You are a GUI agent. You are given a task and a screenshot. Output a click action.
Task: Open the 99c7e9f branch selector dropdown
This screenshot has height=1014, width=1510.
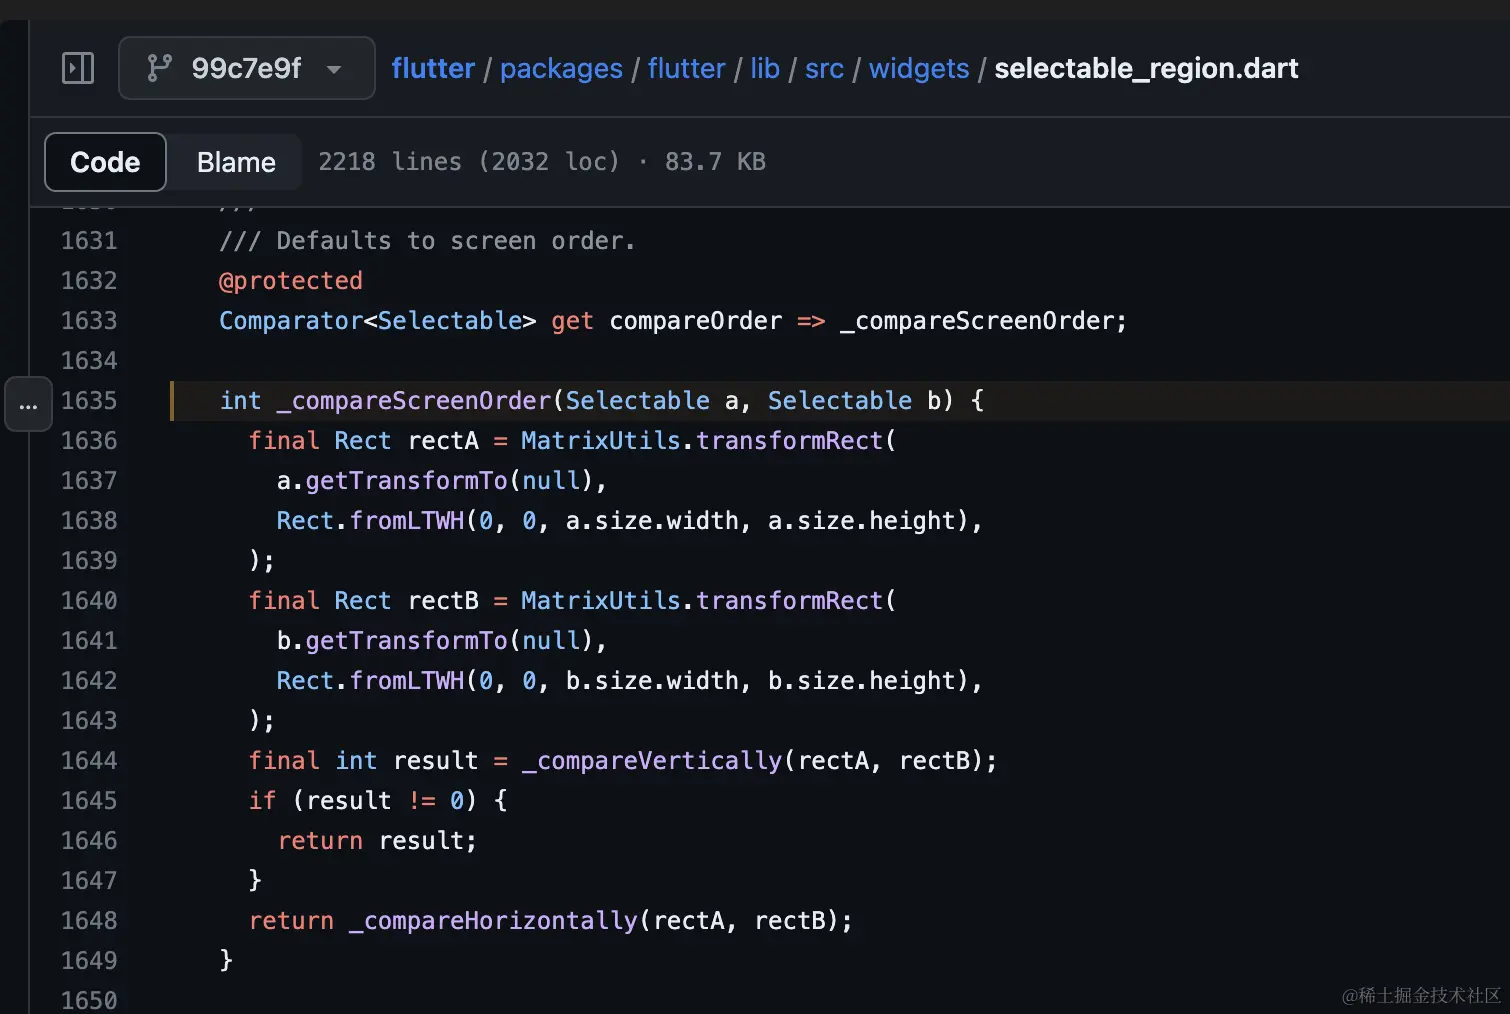point(247,68)
